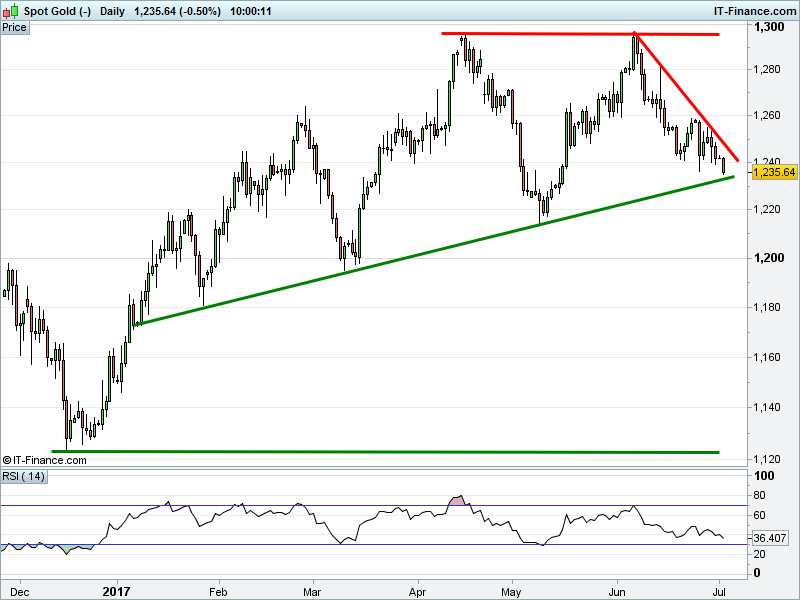Click the RSI 20 scale label

click(x=759, y=554)
